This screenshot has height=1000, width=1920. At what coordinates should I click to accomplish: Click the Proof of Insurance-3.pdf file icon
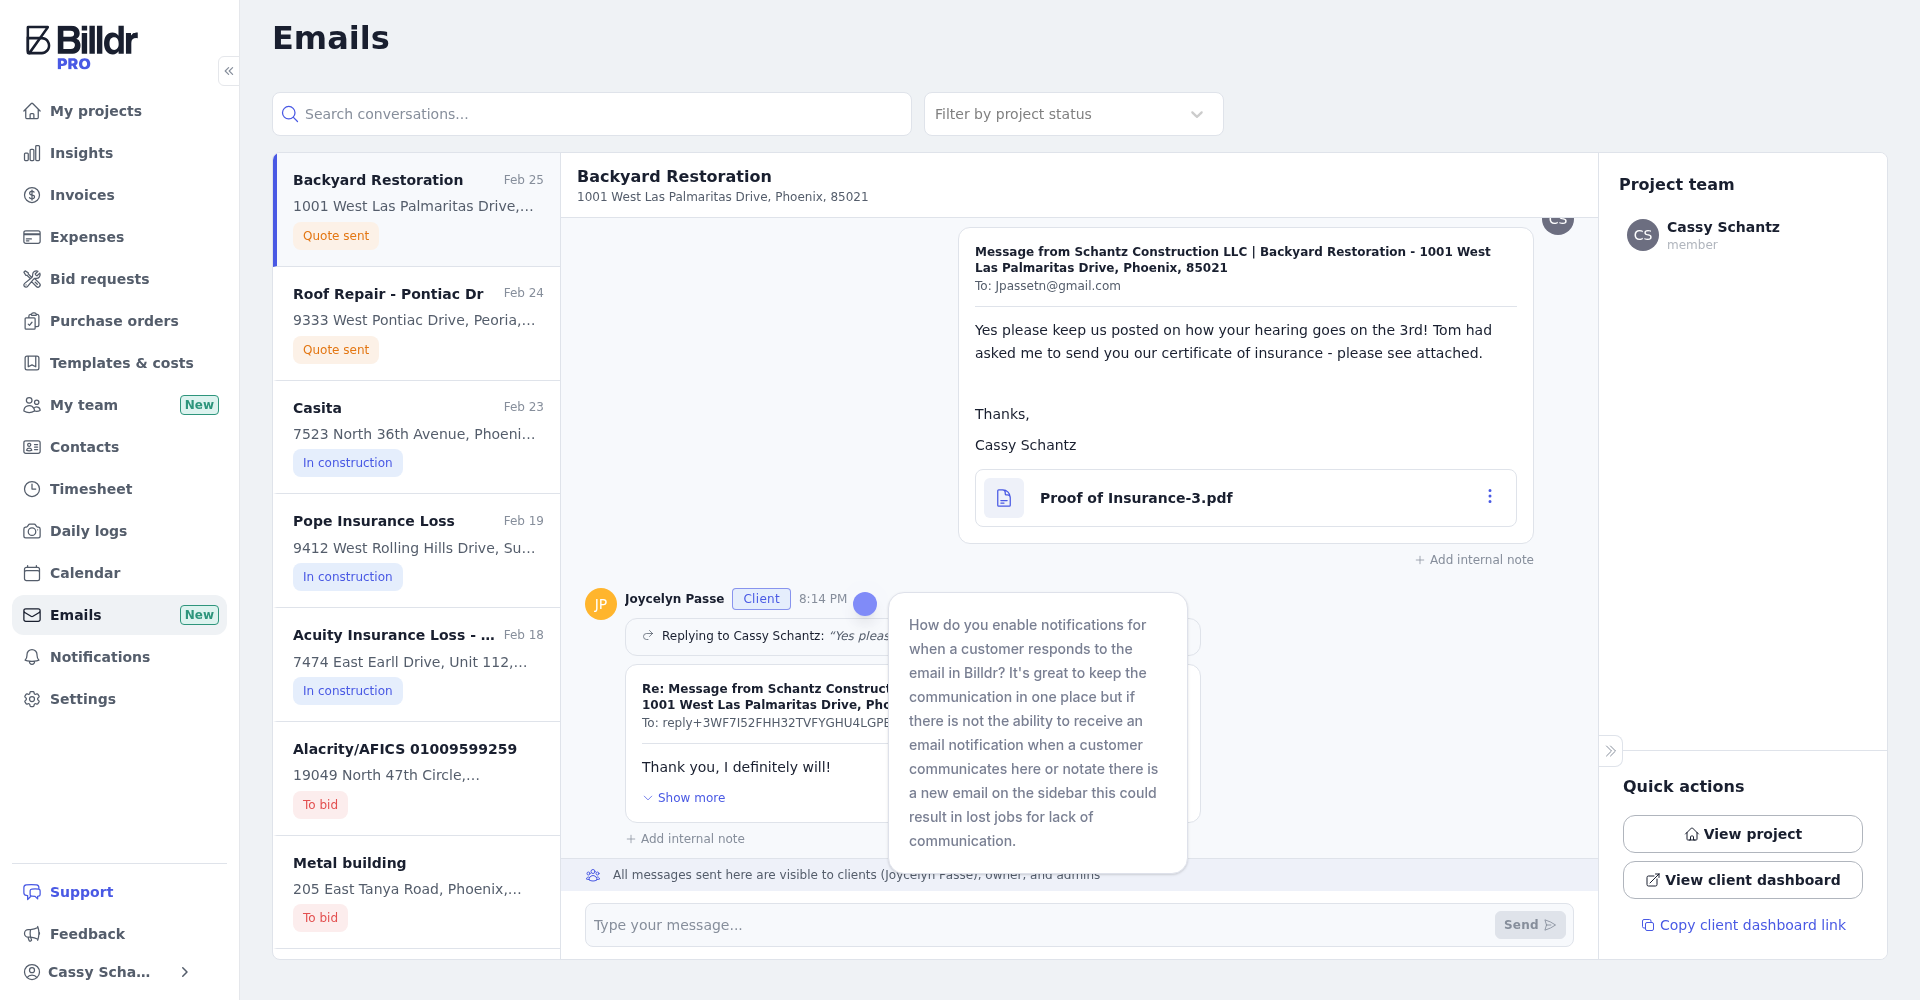coord(1004,498)
